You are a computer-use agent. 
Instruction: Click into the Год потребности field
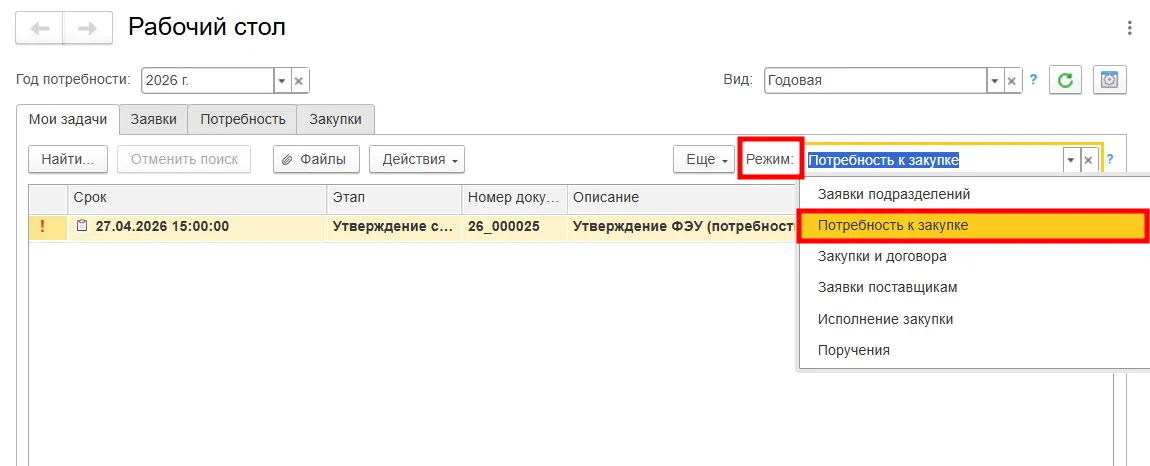tap(208, 81)
